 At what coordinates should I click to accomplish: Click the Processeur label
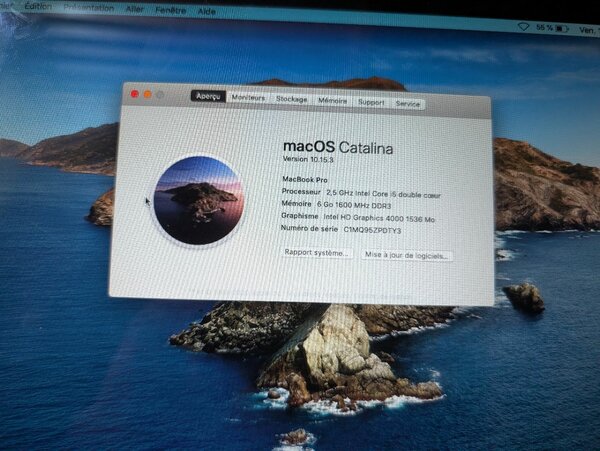click(x=301, y=191)
